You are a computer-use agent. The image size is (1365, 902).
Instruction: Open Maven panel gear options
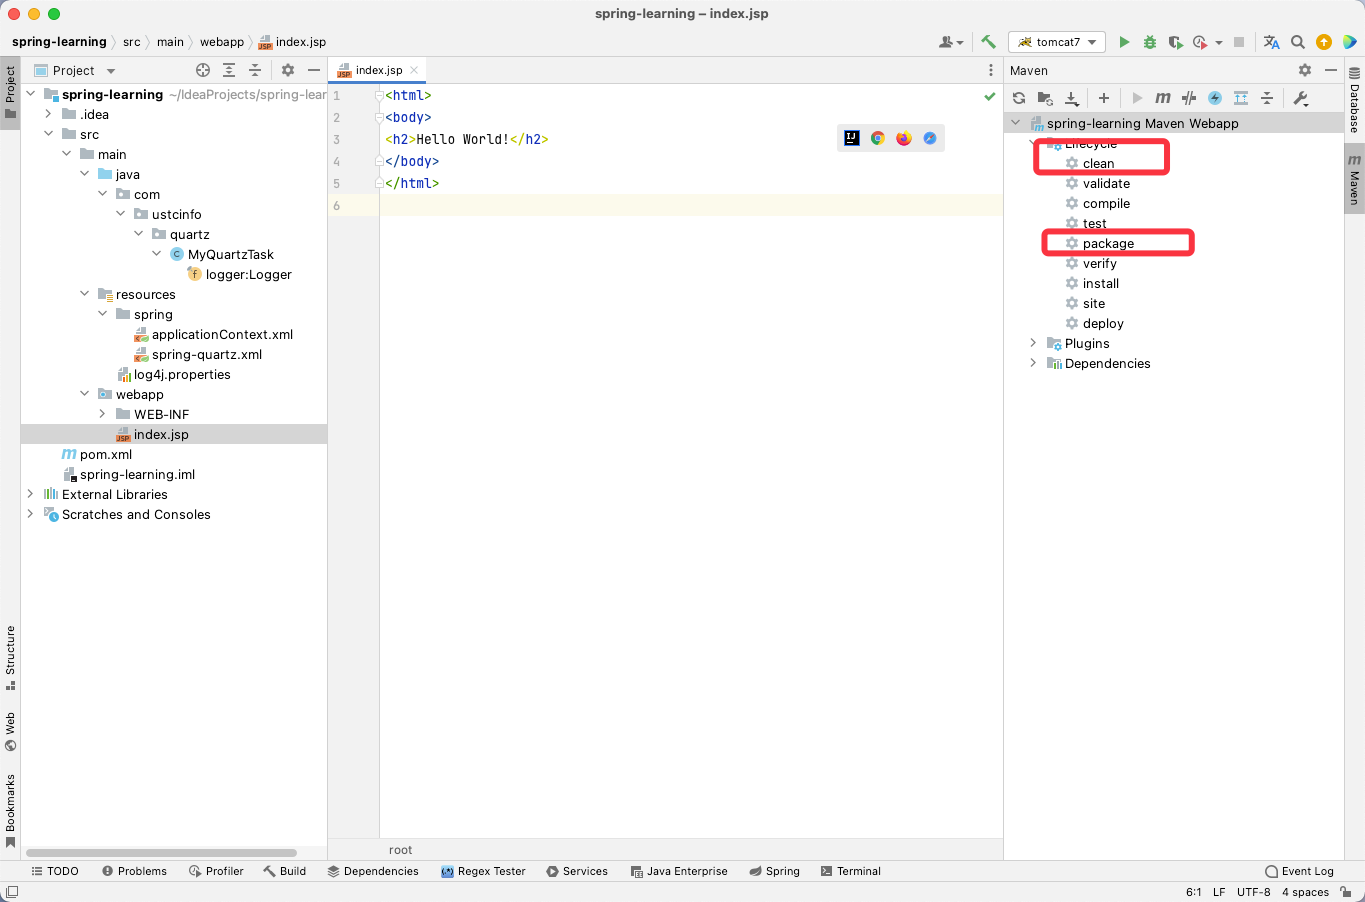[x=1305, y=70]
